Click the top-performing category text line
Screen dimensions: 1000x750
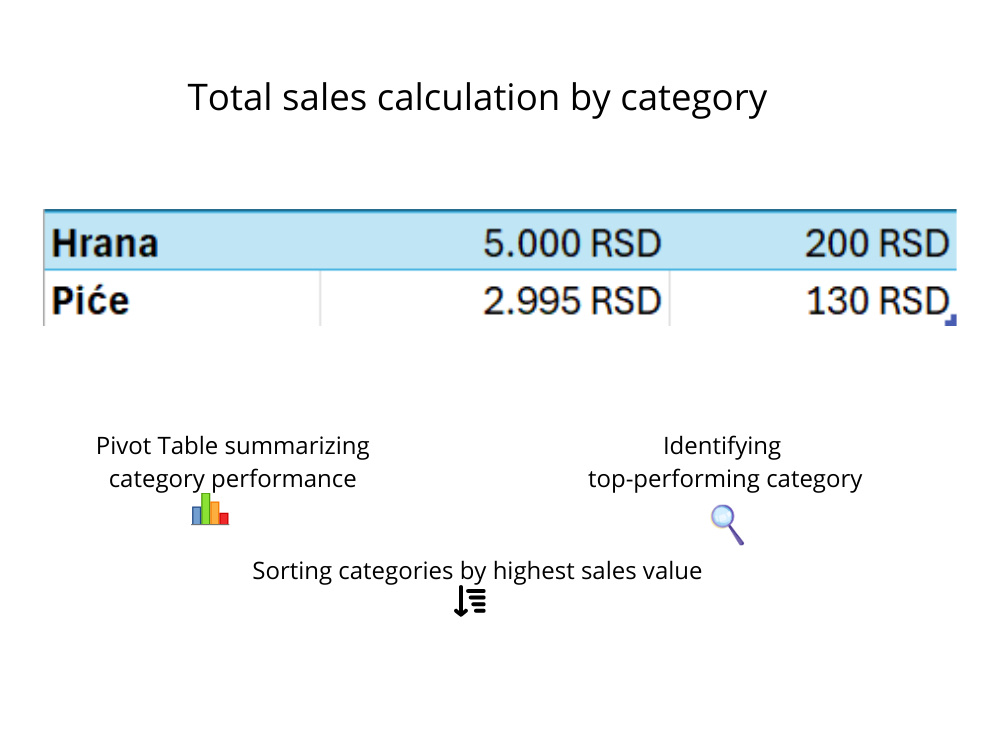coord(724,478)
